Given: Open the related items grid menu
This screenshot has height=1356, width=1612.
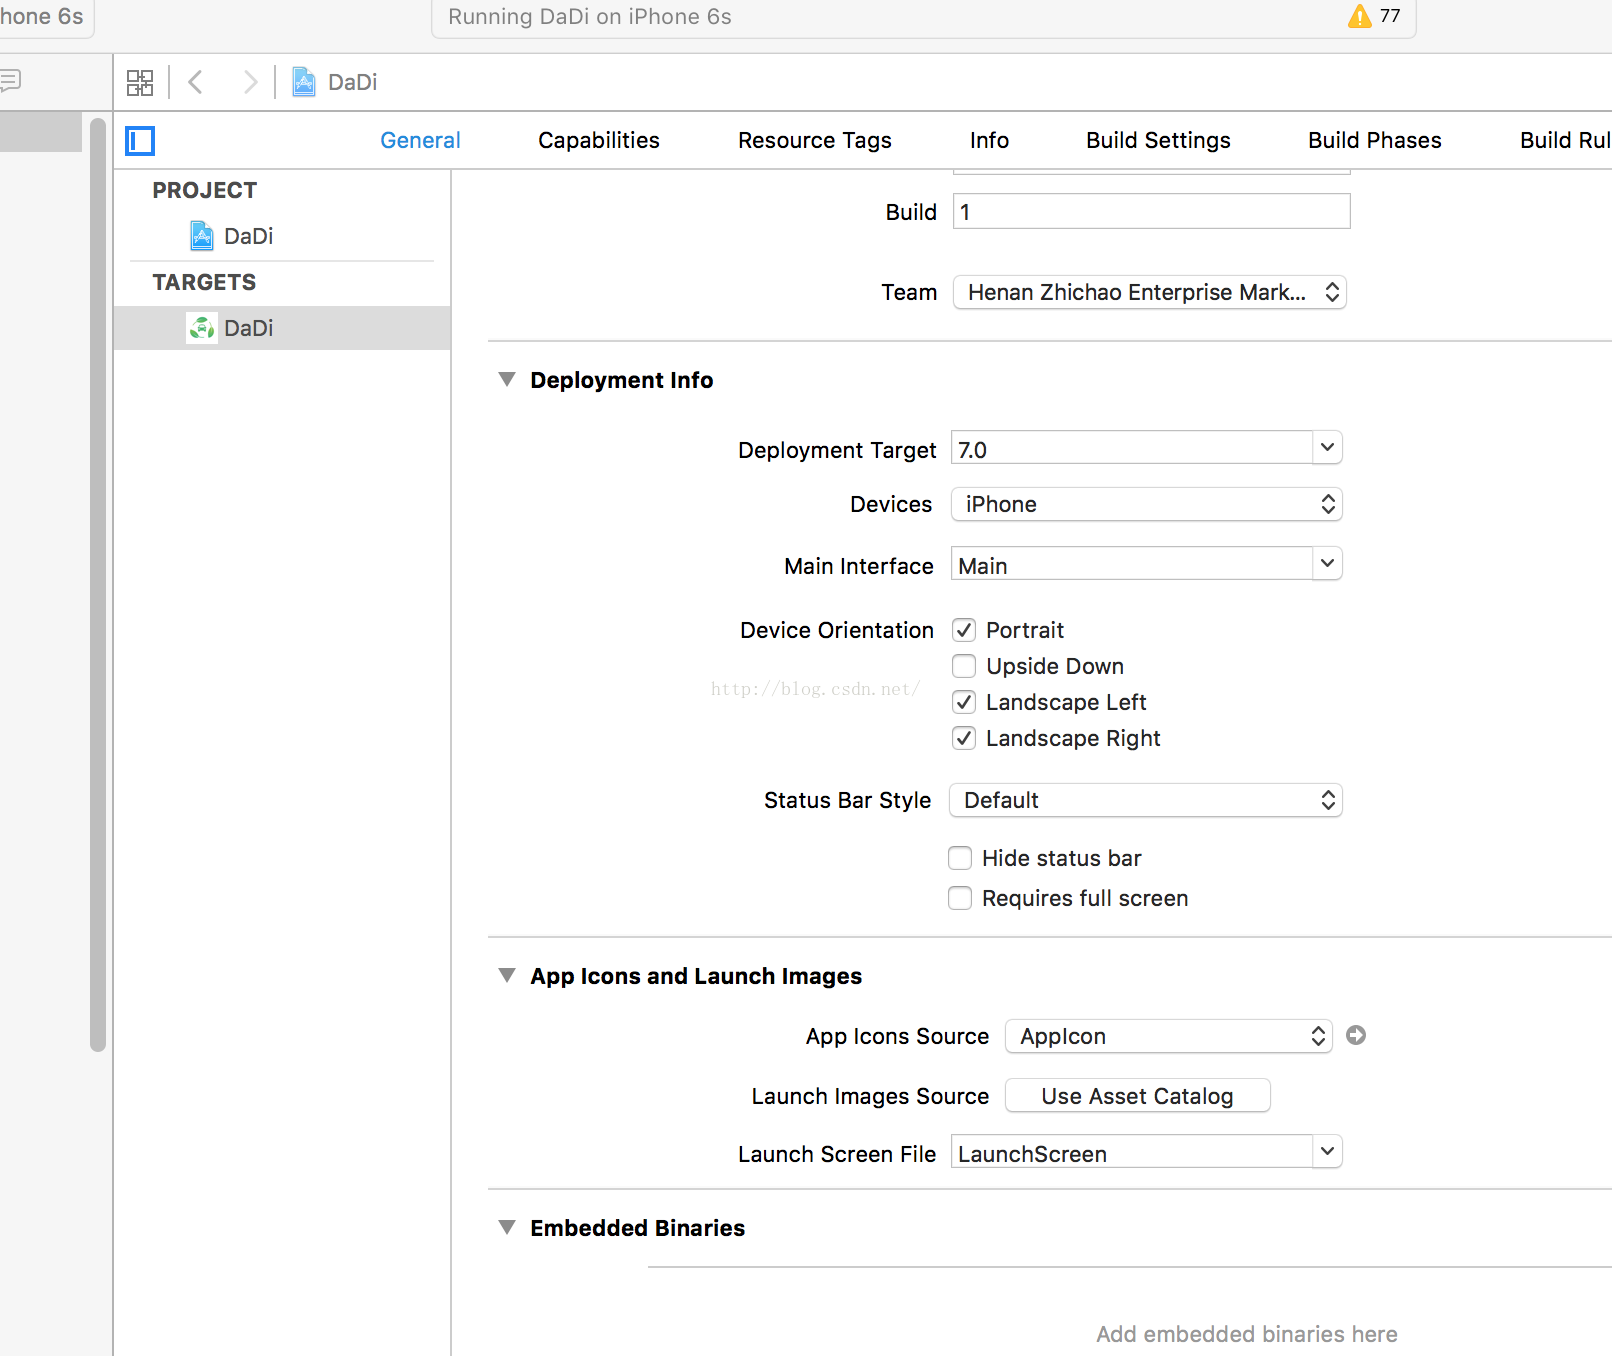Looking at the screenshot, I should (140, 82).
